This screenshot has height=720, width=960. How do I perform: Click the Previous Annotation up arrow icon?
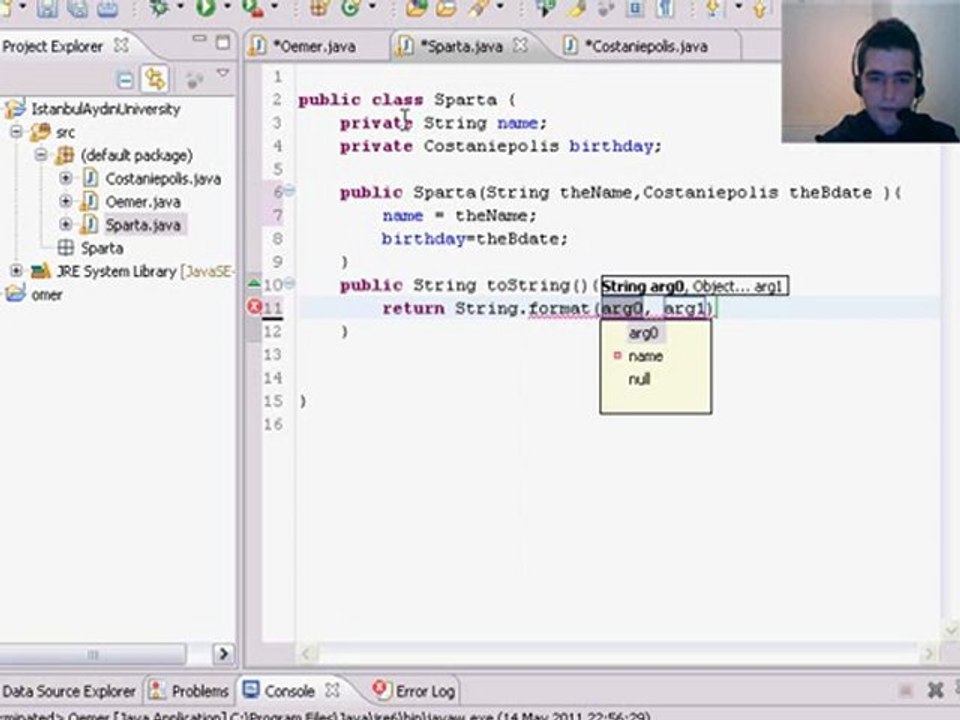[x=760, y=7]
